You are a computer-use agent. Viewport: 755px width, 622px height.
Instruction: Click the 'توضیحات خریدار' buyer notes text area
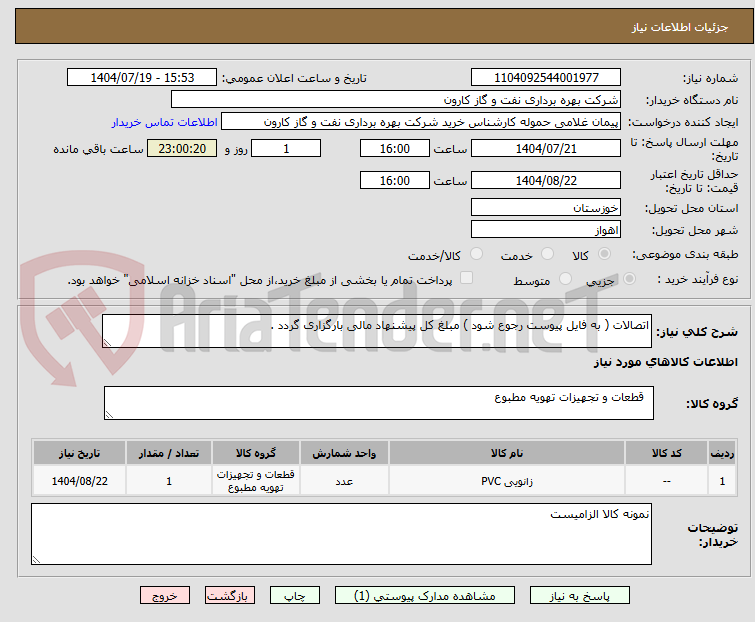click(x=341, y=534)
